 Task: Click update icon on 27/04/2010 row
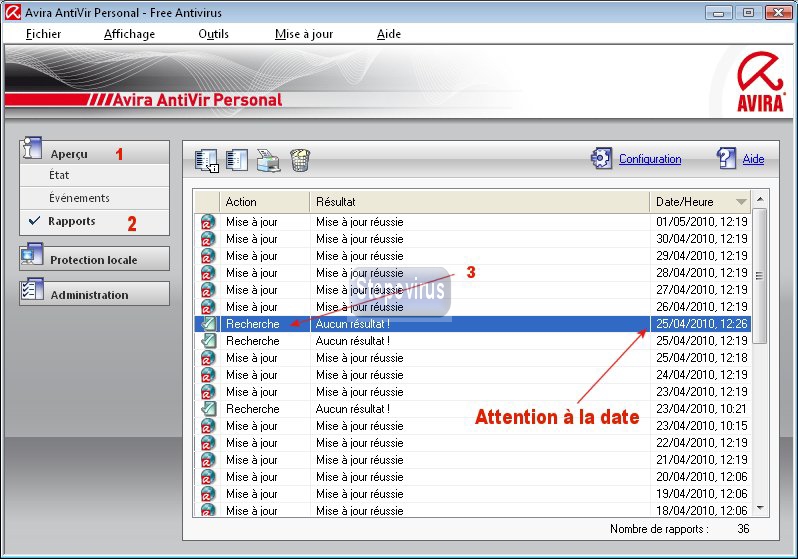click(x=208, y=290)
